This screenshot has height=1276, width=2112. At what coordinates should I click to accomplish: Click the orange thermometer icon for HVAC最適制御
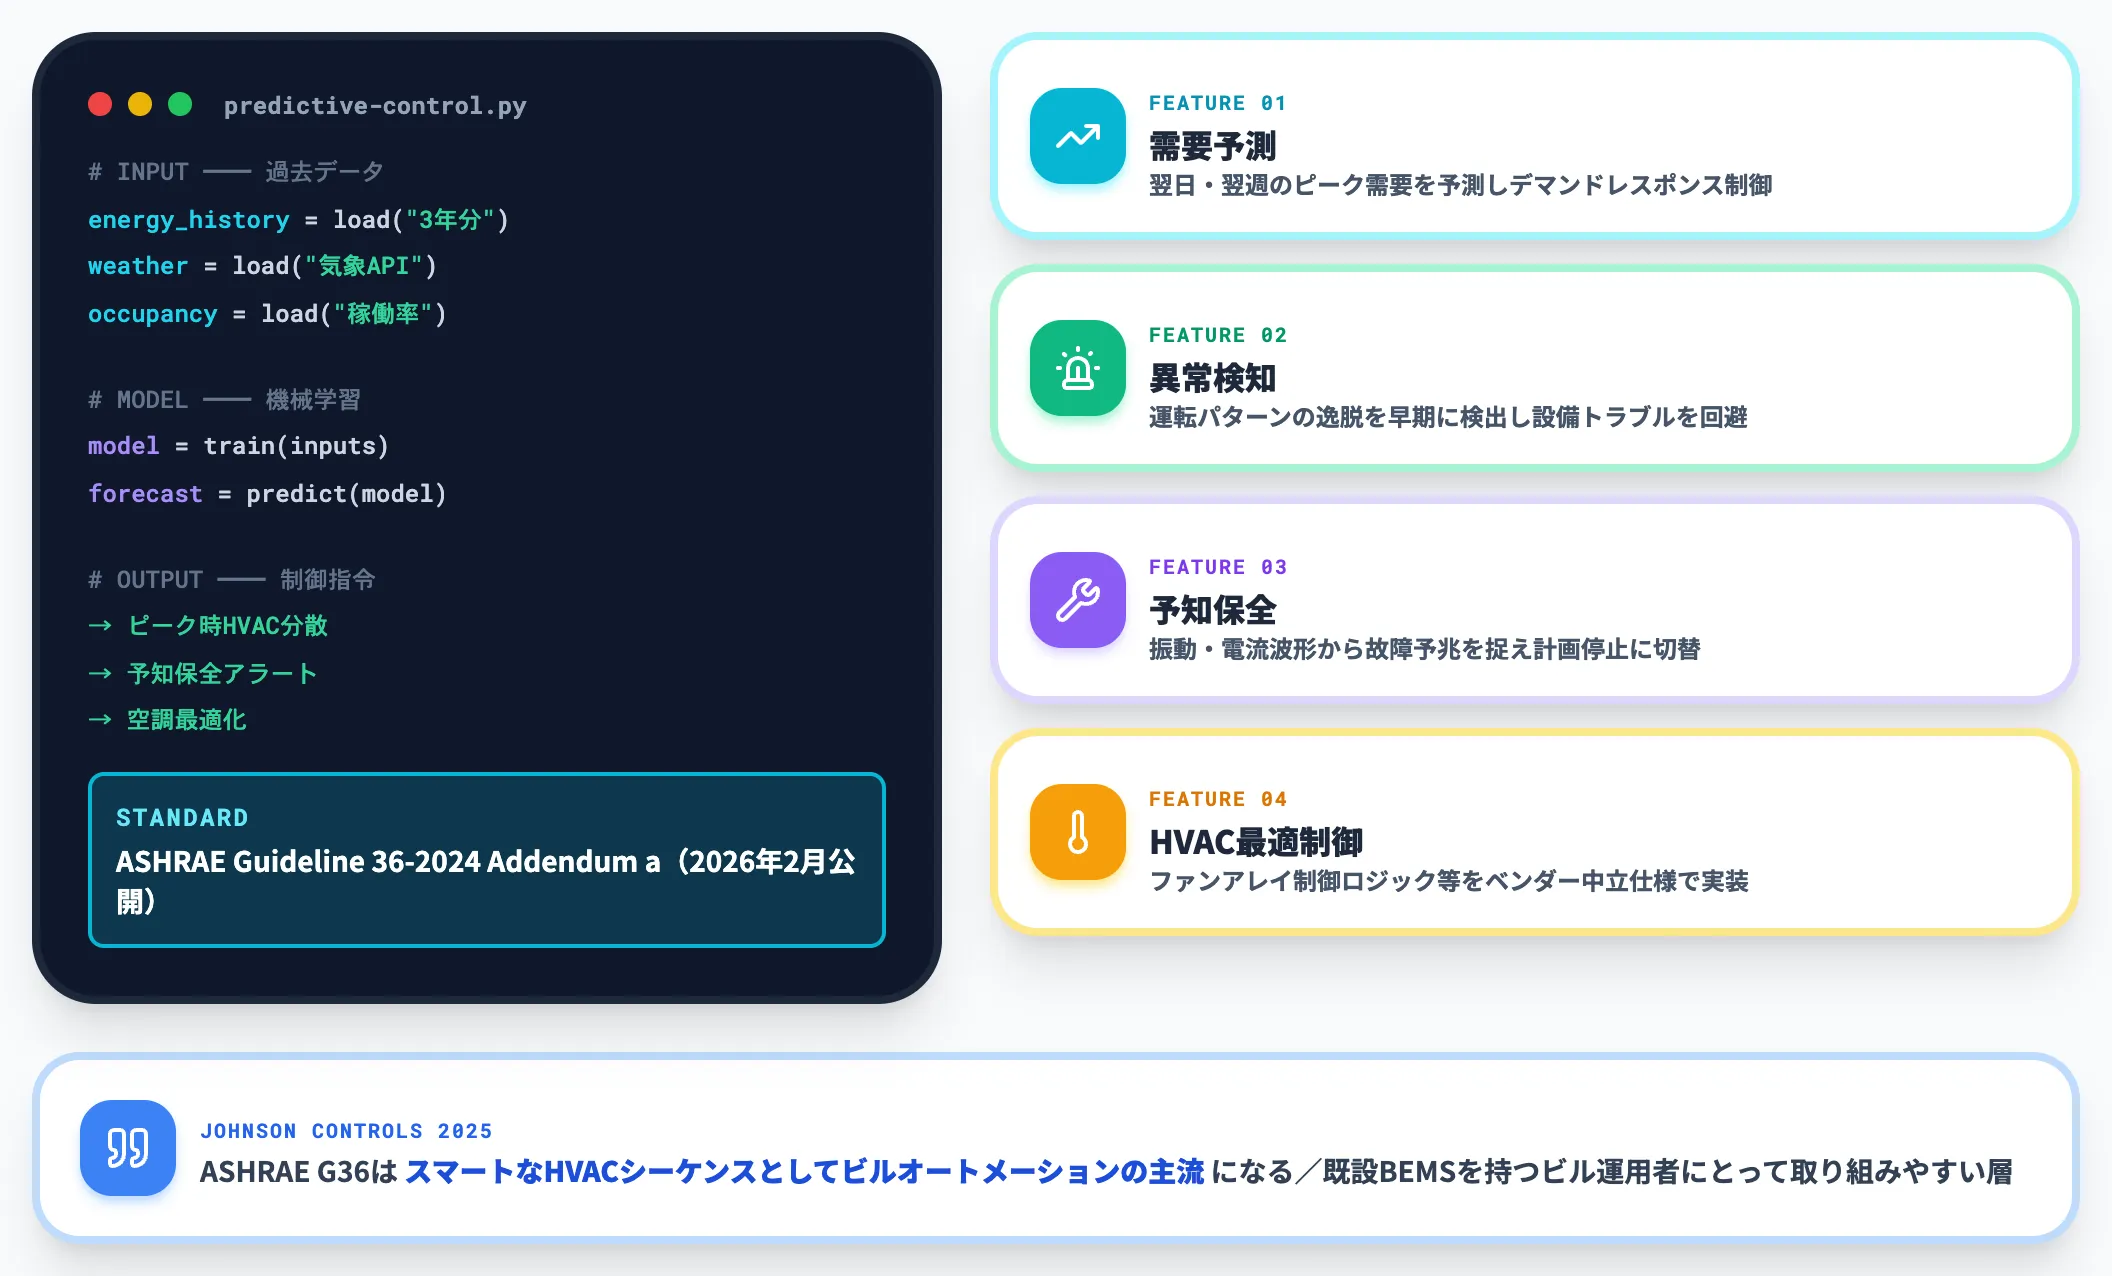click(x=1078, y=832)
